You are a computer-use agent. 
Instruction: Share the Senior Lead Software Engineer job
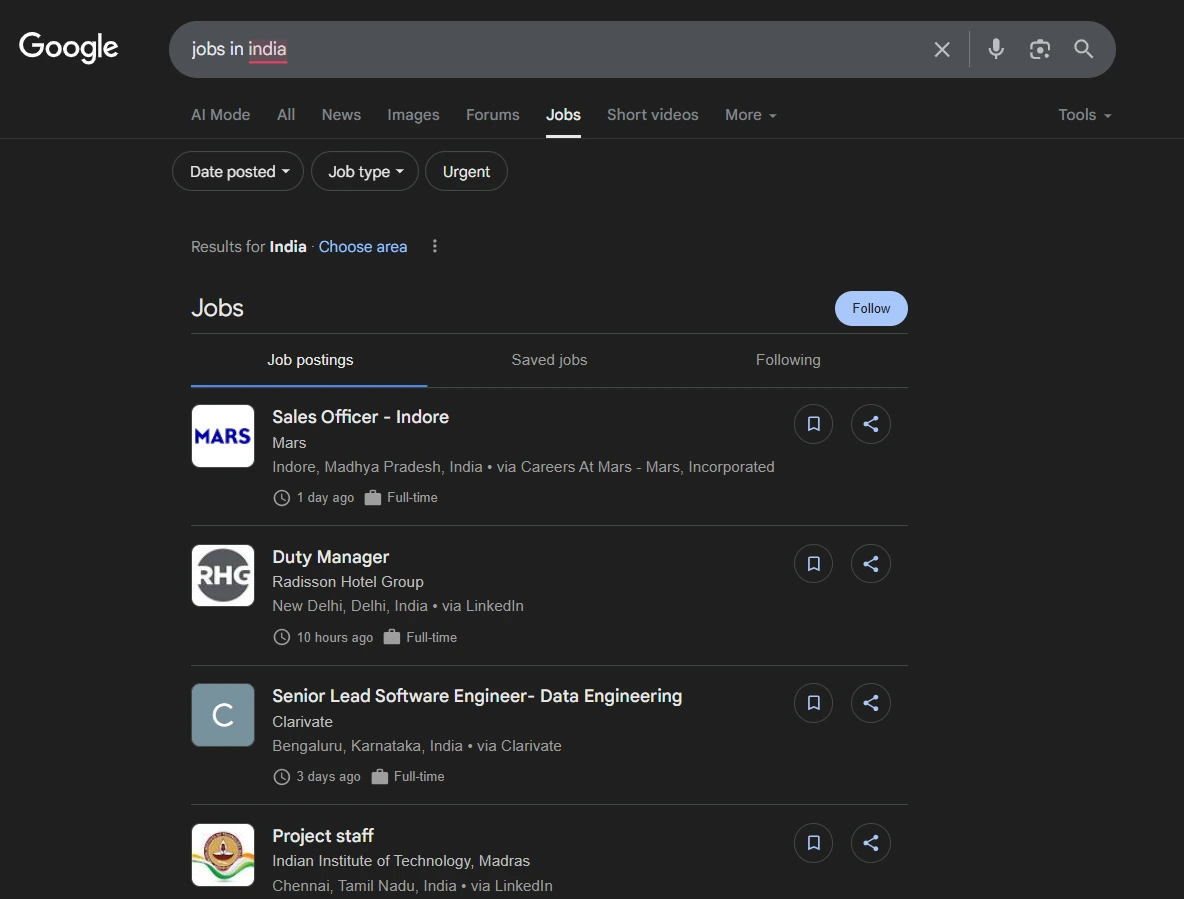[x=871, y=703]
